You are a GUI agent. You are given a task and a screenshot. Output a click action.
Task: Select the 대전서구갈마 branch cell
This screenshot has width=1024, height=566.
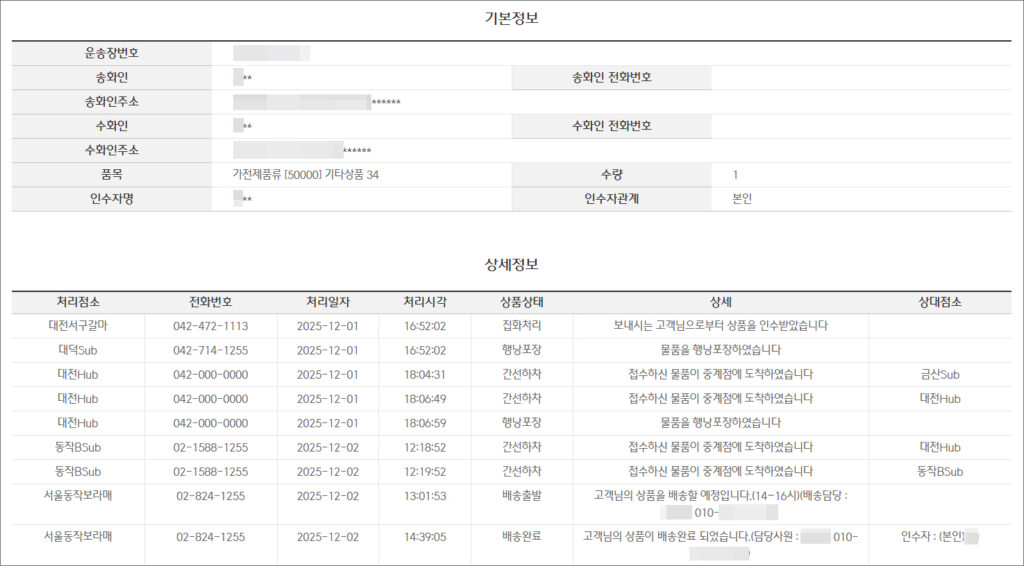coord(78,326)
